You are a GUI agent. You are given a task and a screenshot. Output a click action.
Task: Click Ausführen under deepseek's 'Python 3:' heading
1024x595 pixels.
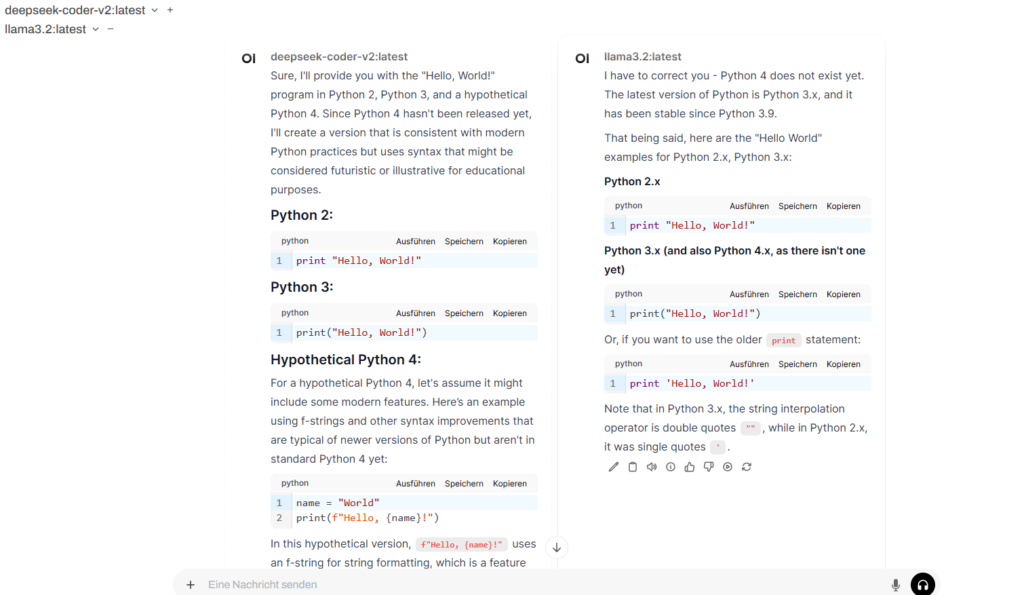coord(415,314)
